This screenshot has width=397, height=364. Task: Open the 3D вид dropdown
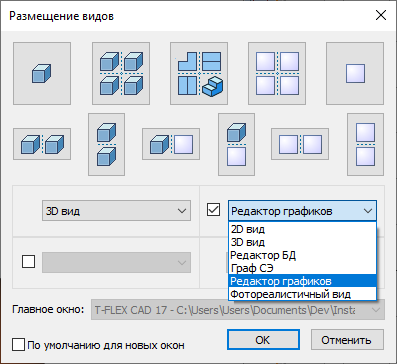[116, 211]
